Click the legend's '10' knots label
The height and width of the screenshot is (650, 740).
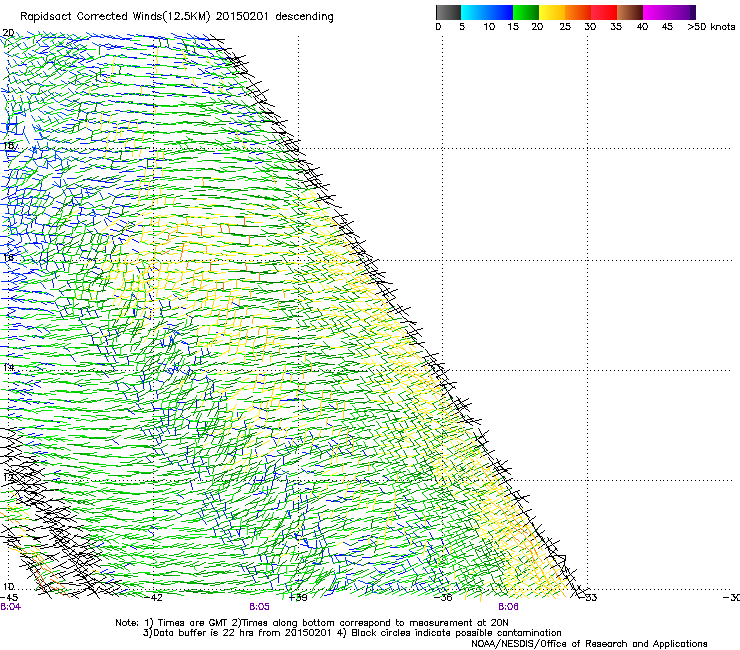[x=489, y=27]
